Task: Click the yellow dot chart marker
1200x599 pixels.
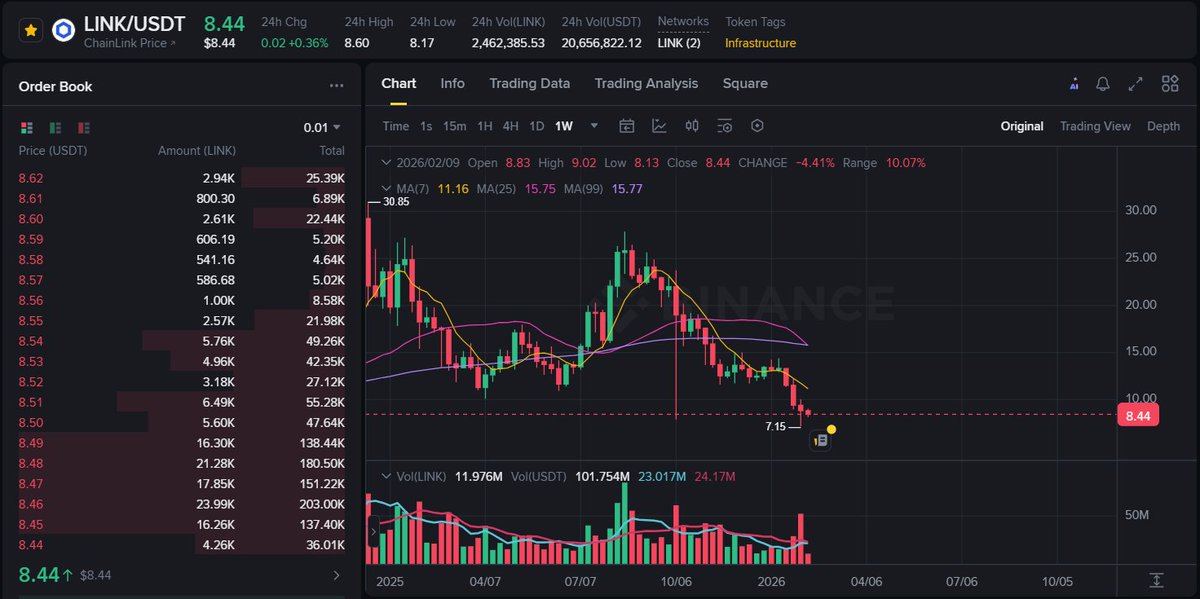Action: coord(831,430)
